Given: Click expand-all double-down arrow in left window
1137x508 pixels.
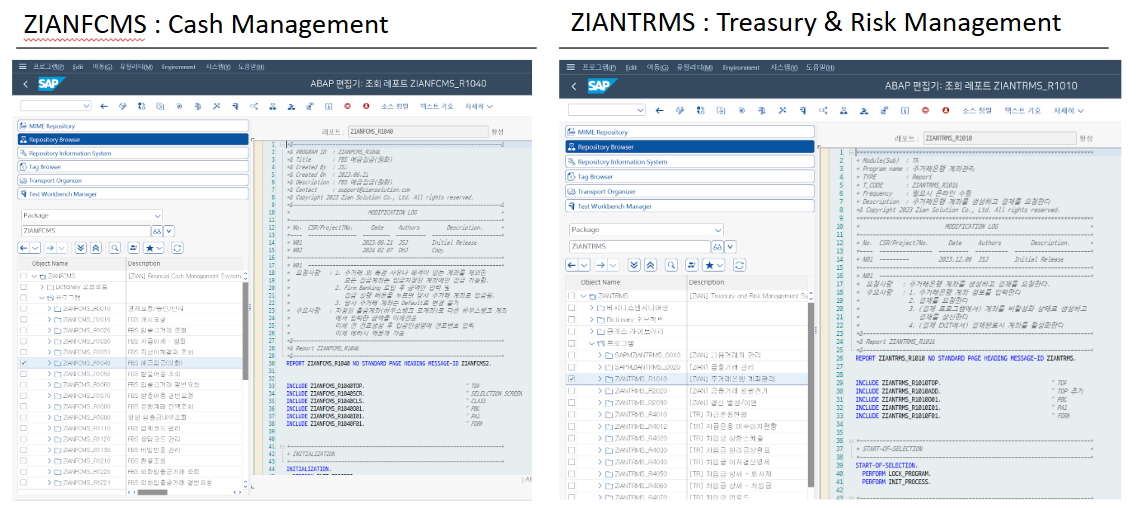Looking at the screenshot, I should pyautogui.click(x=82, y=247).
